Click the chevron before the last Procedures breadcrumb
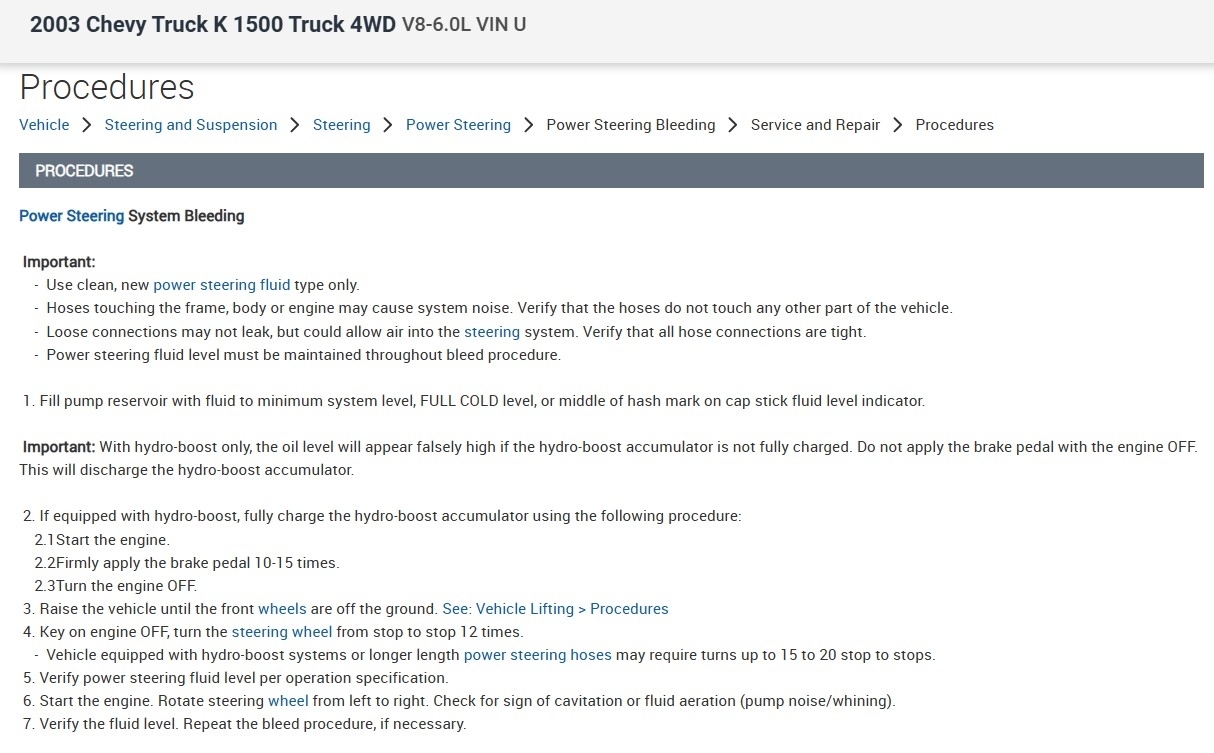Viewport: 1214px width, 753px height. point(897,125)
